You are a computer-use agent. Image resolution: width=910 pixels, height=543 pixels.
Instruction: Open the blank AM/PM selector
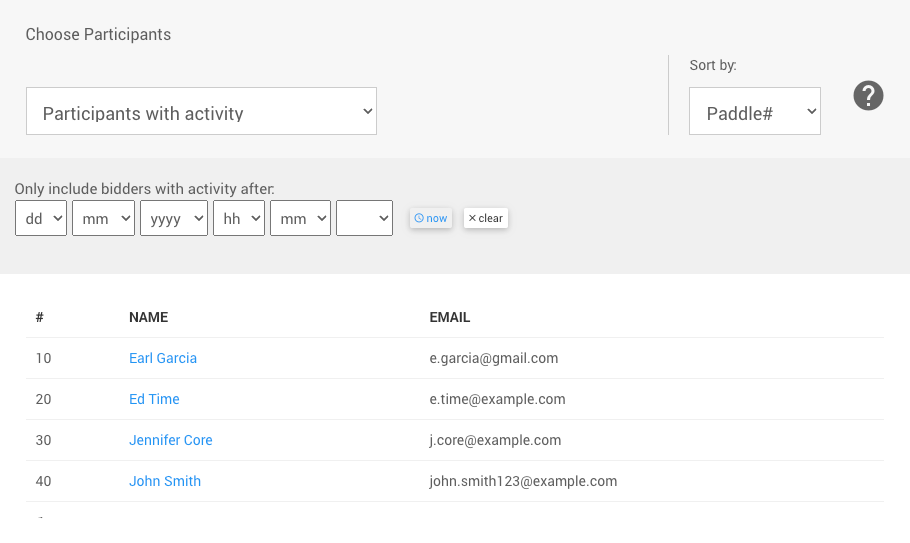tap(364, 218)
